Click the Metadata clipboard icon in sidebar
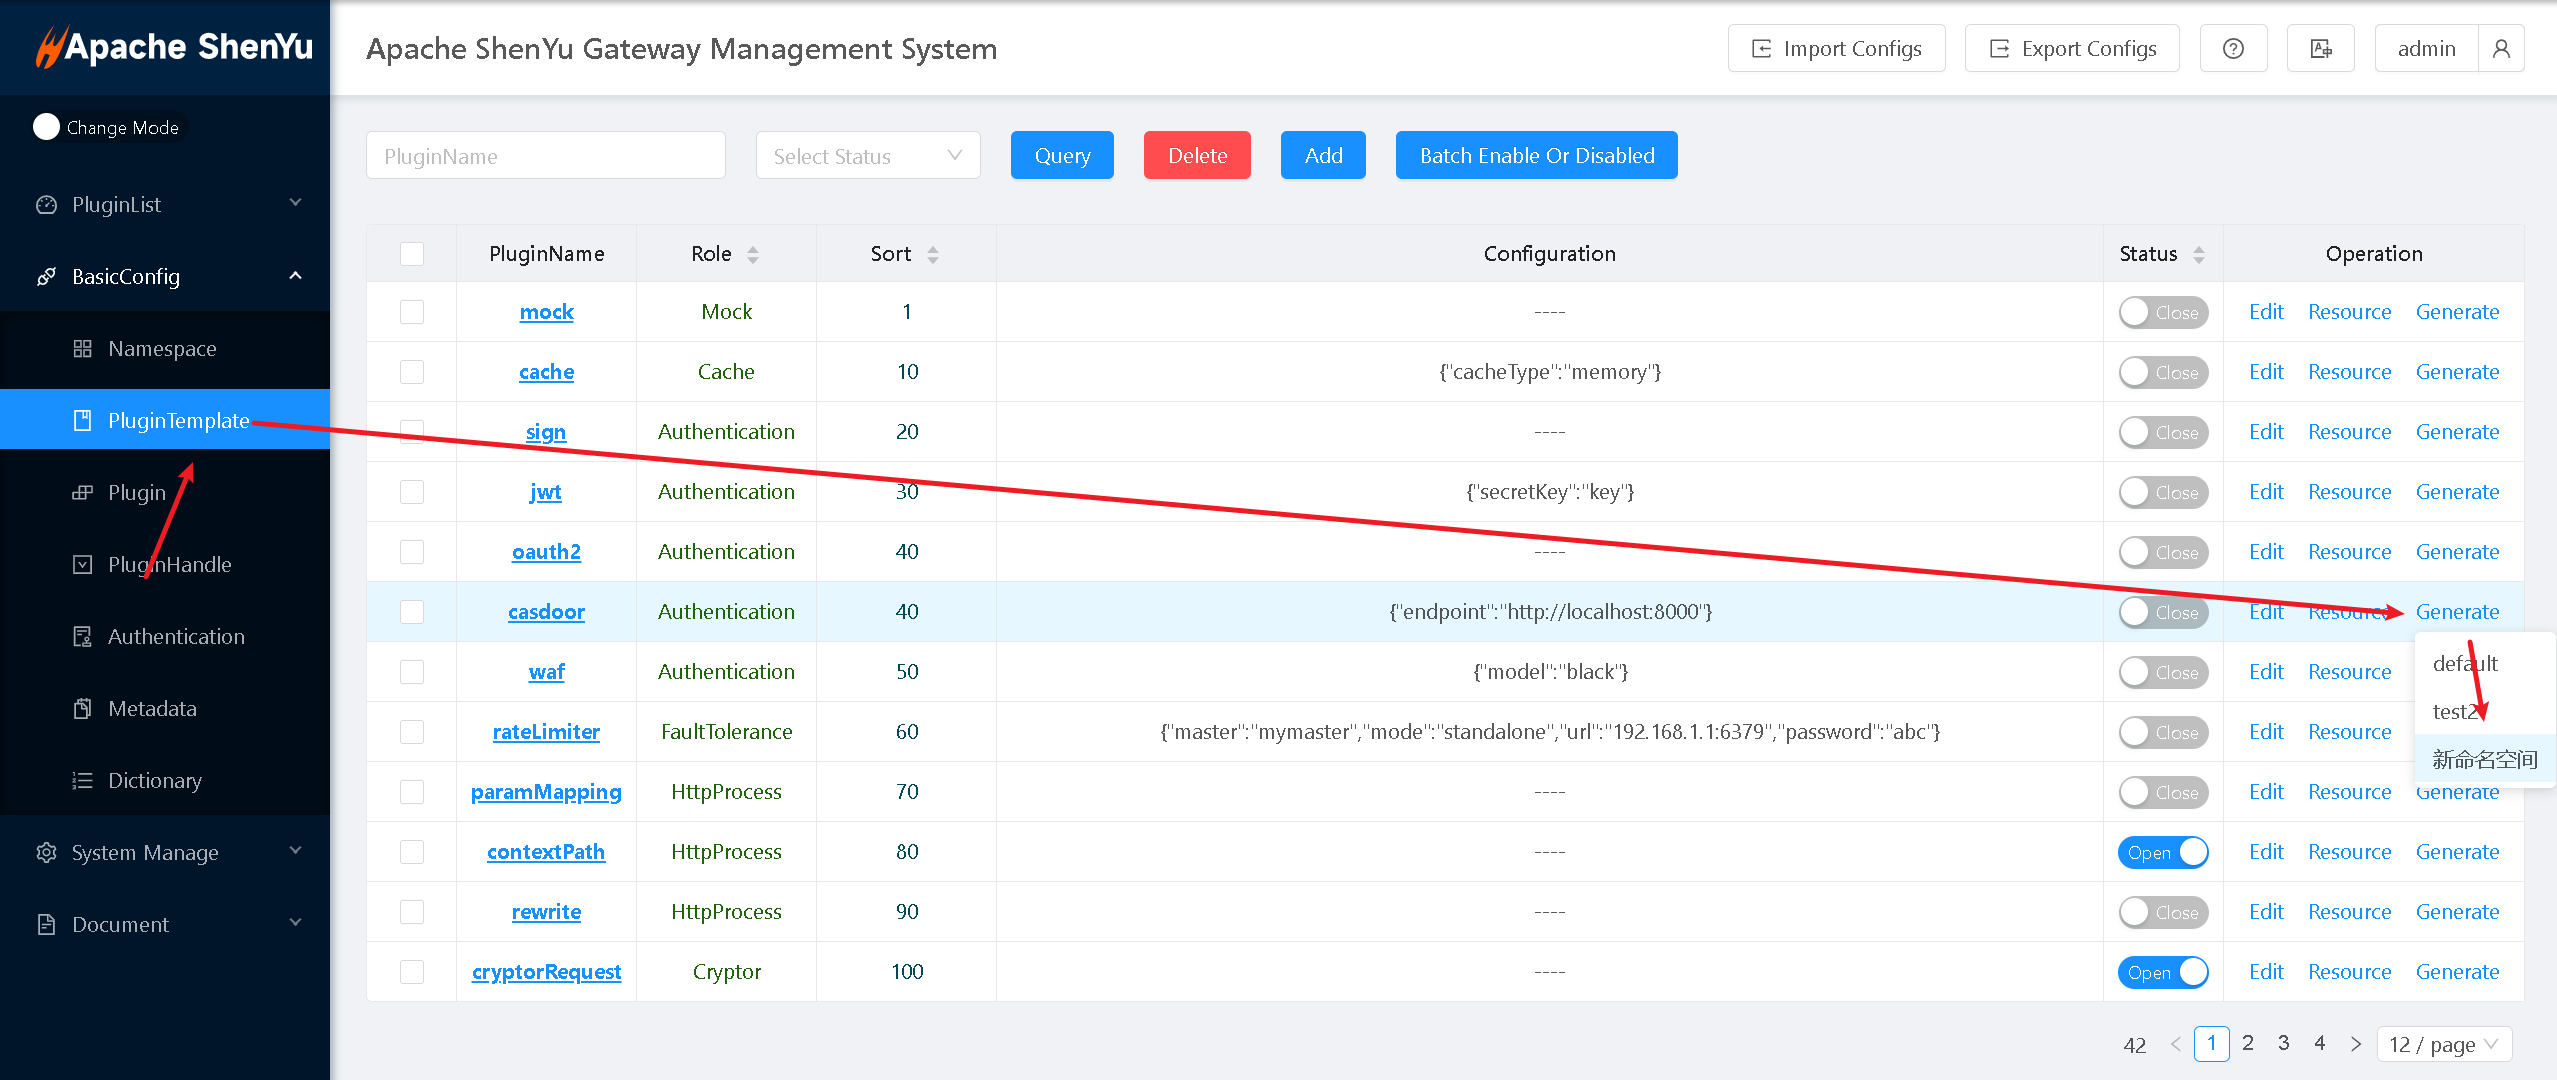This screenshot has width=2557, height=1080. tap(83, 709)
